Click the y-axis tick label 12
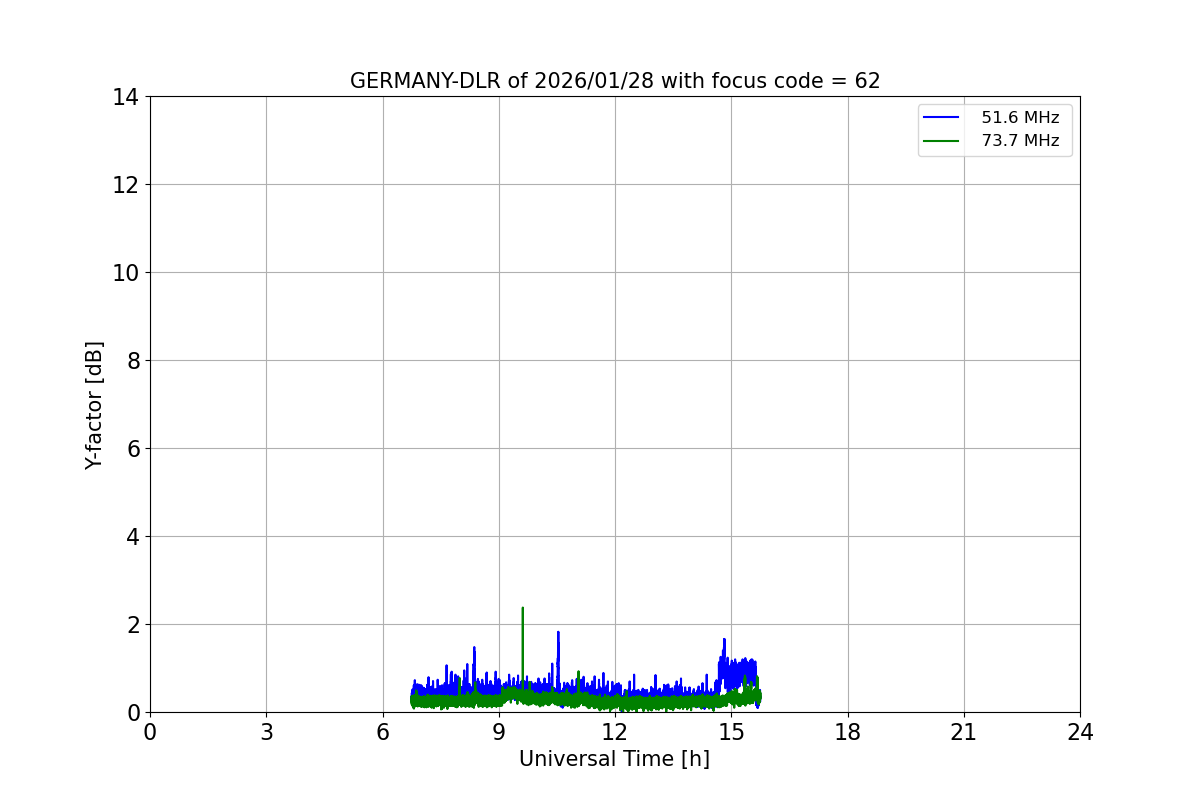 [125, 185]
